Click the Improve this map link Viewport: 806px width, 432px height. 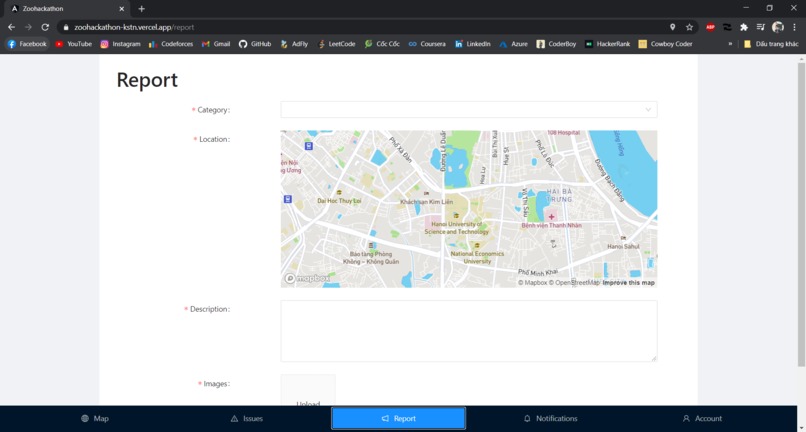click(629, 283)
